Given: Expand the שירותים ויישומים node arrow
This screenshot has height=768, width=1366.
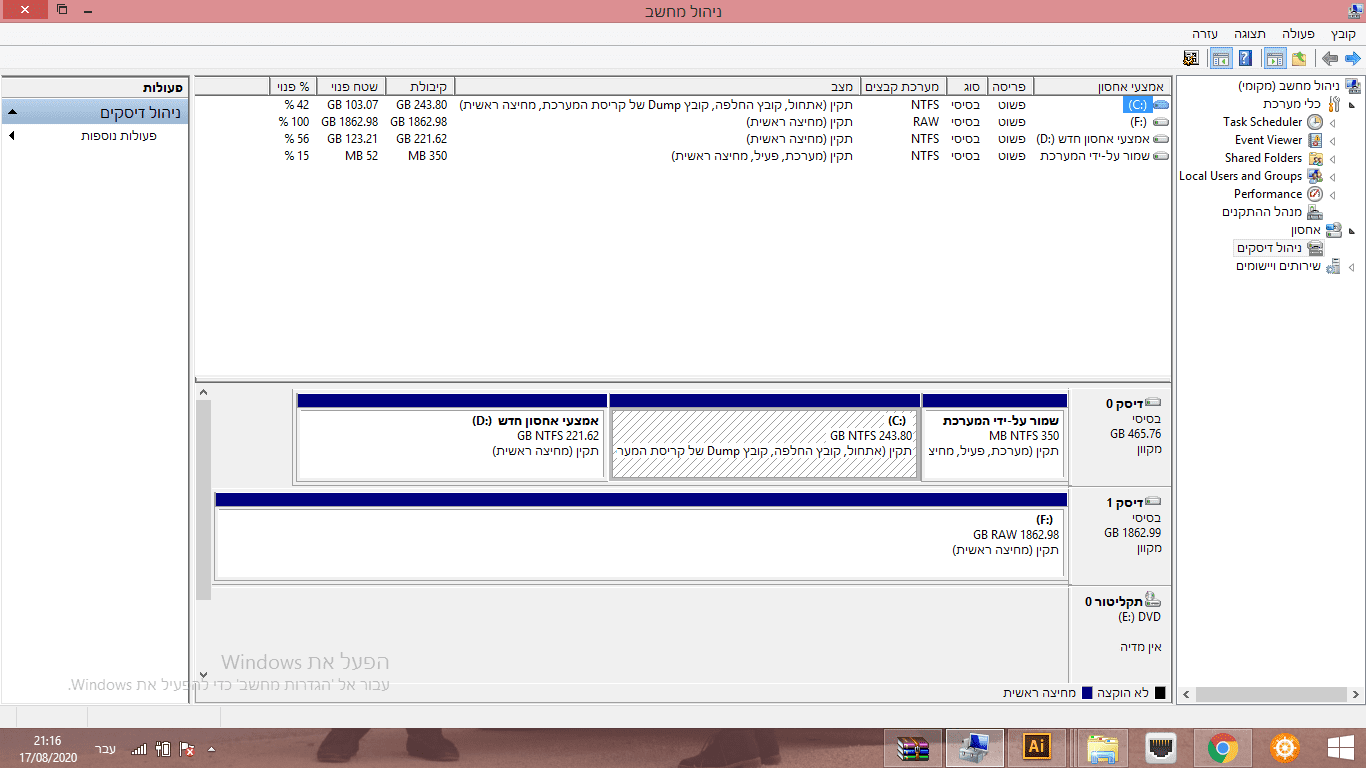Looking at the screenshot, I should point(1352,267).
